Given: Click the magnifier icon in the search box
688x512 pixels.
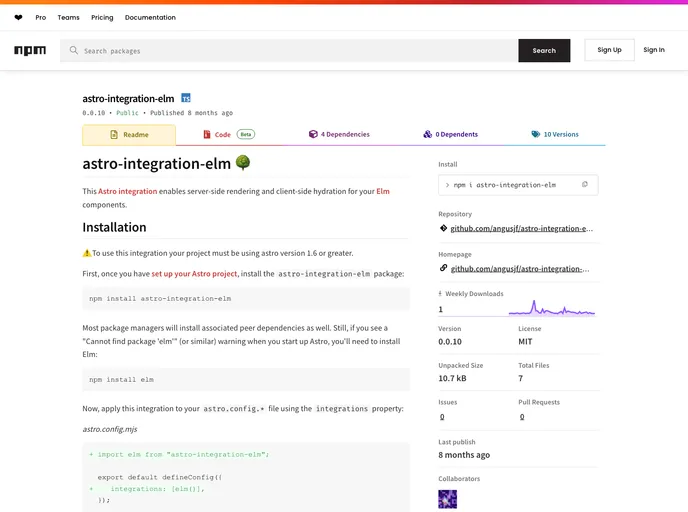Looking at the screenshot, I should [74, 50].
